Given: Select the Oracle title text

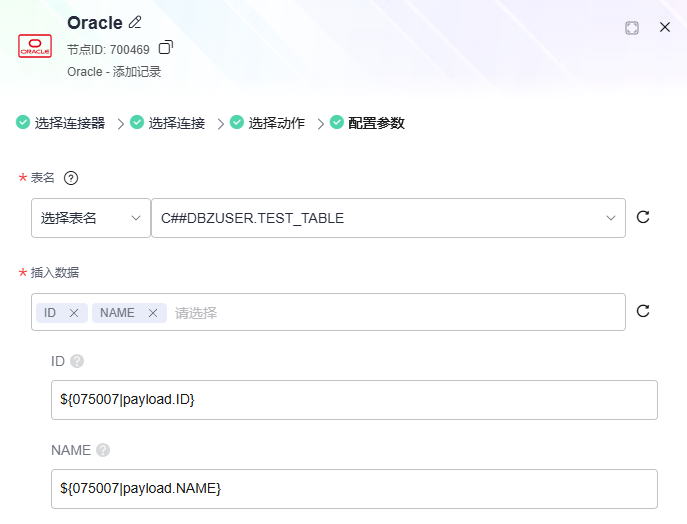Looking at the screenshot, I should [x=95, y=23].
